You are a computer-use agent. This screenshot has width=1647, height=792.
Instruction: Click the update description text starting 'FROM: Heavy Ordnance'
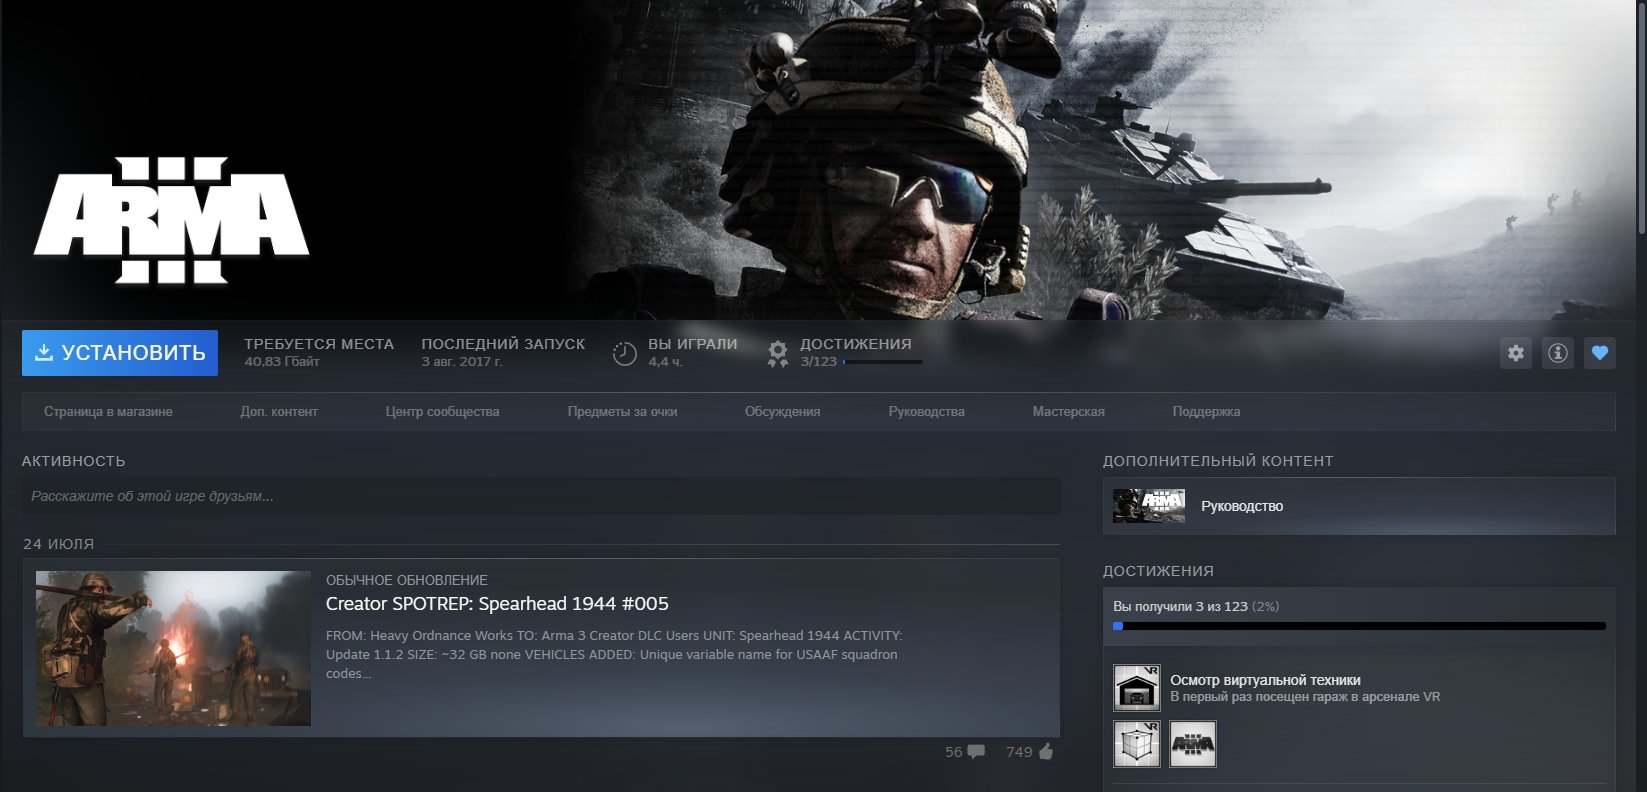[x=614, y=655]
